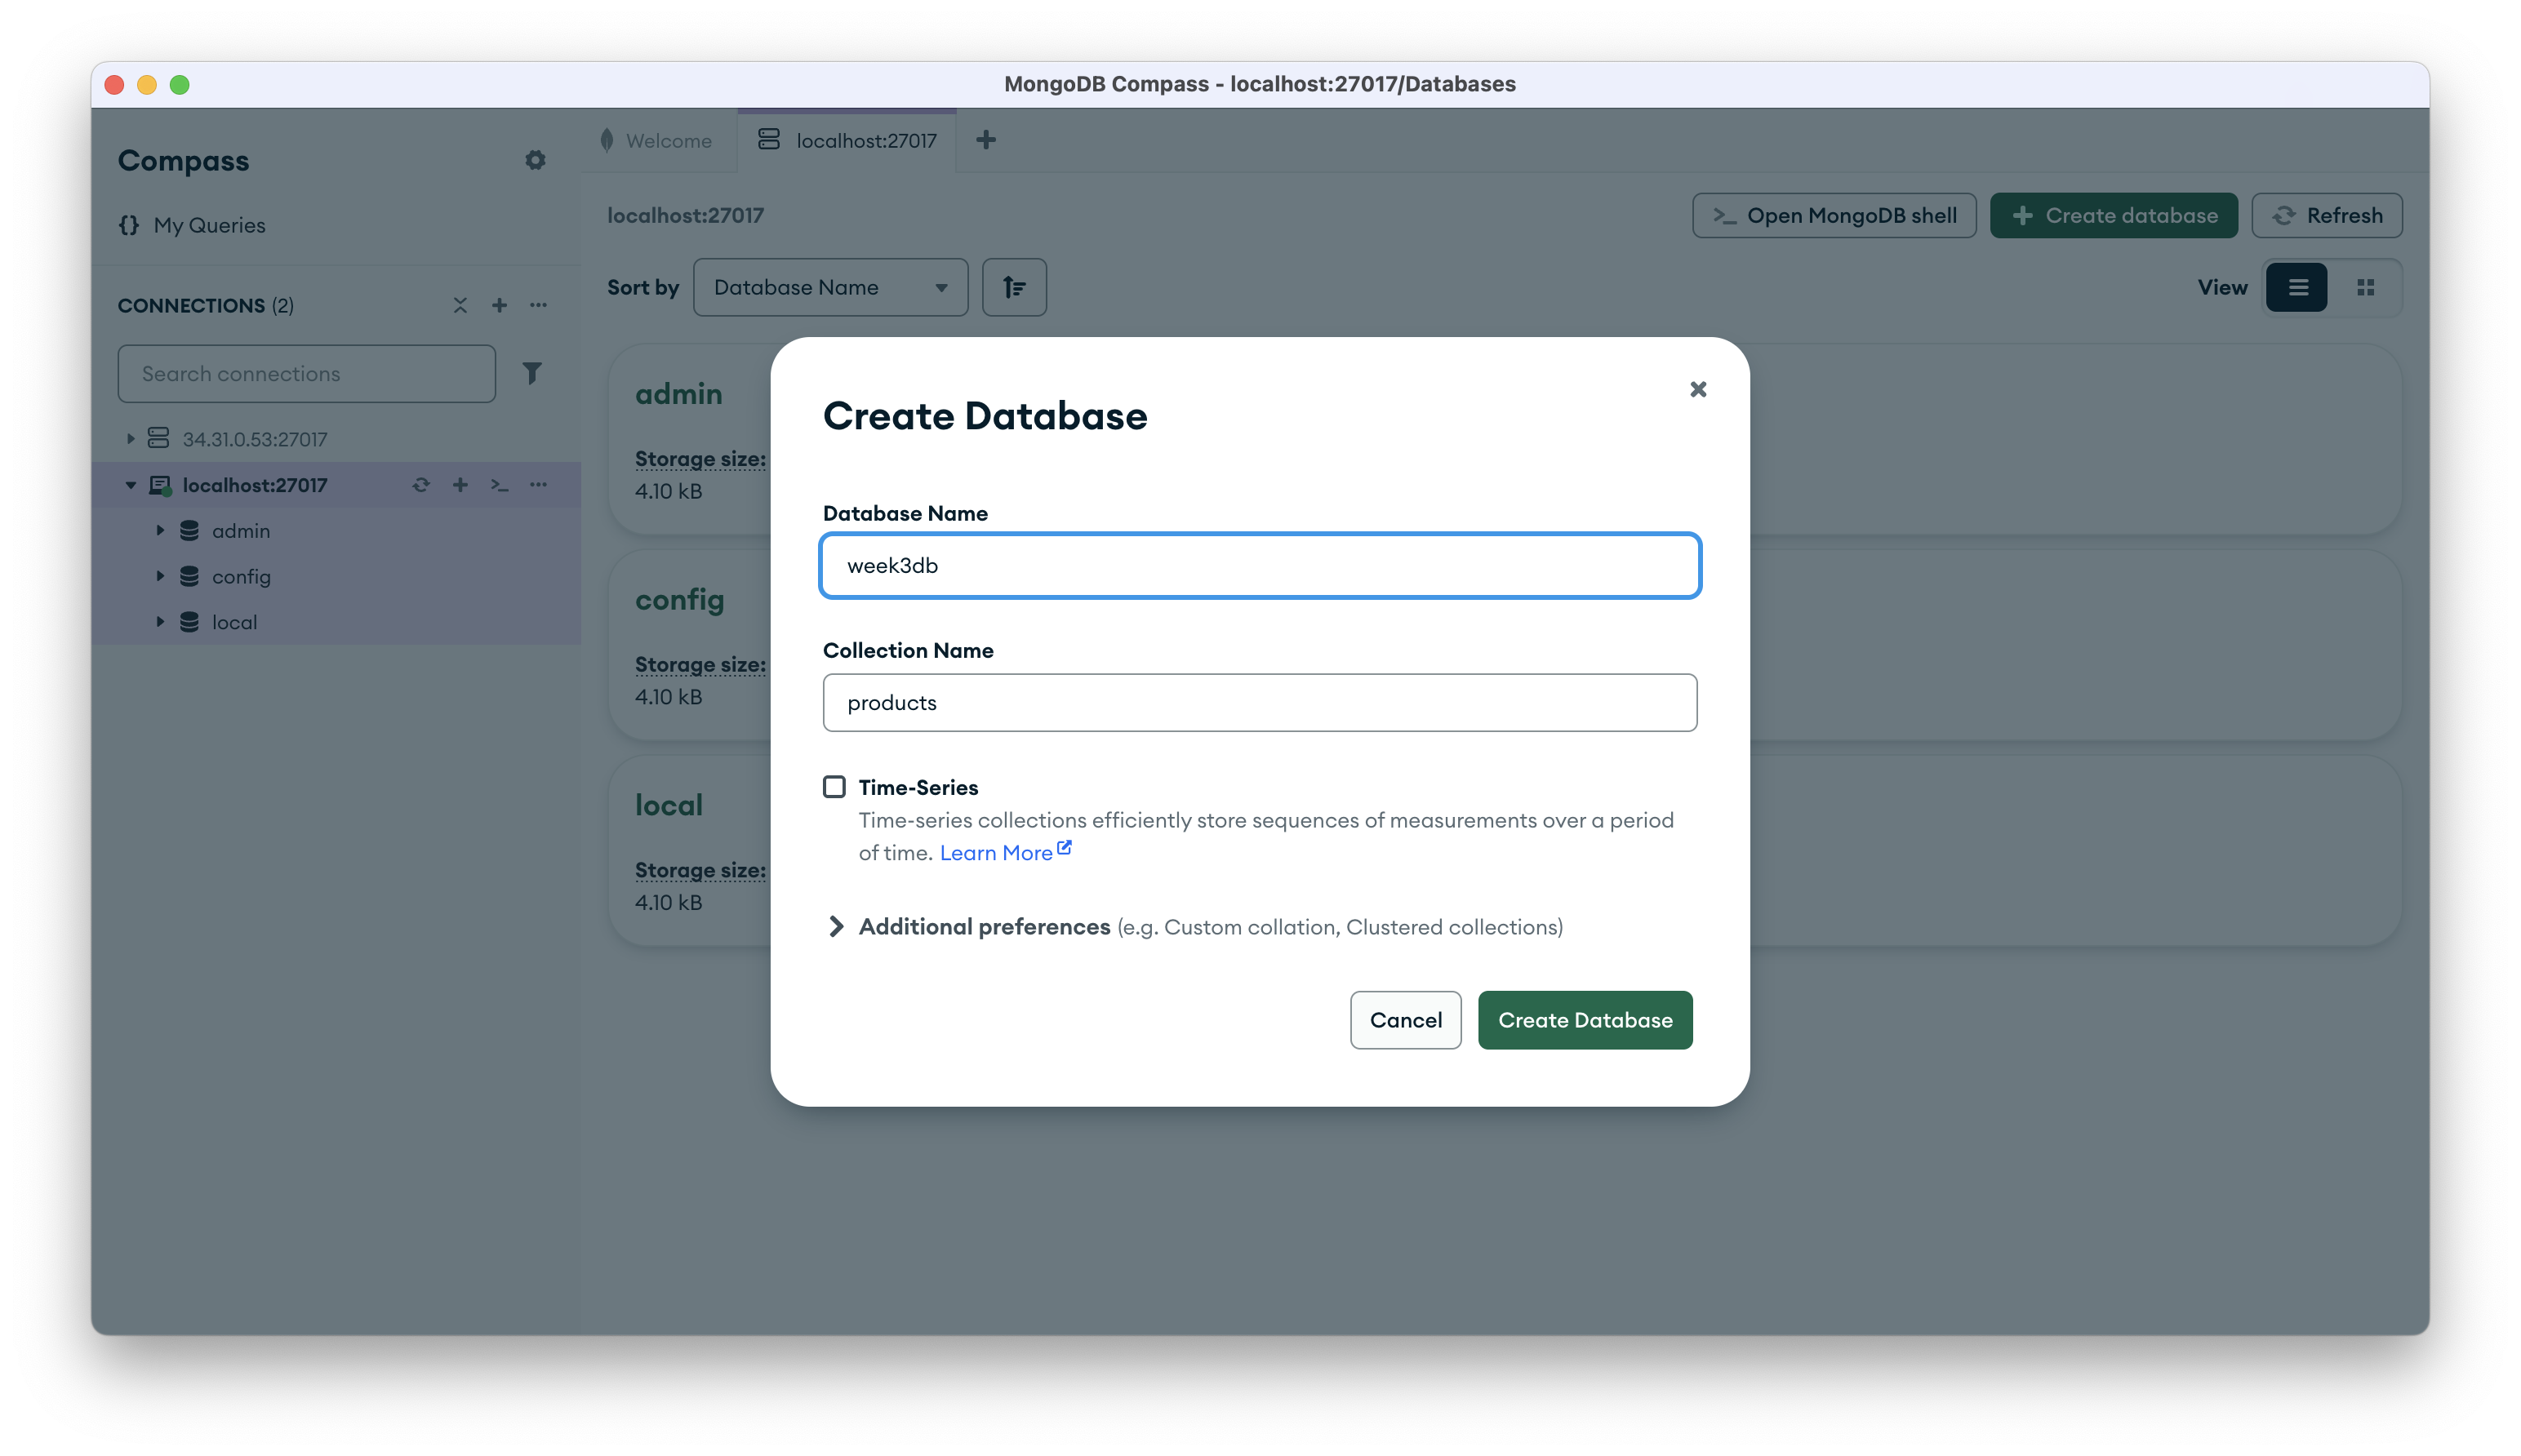Open Compass settings gear icon
The height and width of the screenshot is (1456, 2521).
click(535, 160)
